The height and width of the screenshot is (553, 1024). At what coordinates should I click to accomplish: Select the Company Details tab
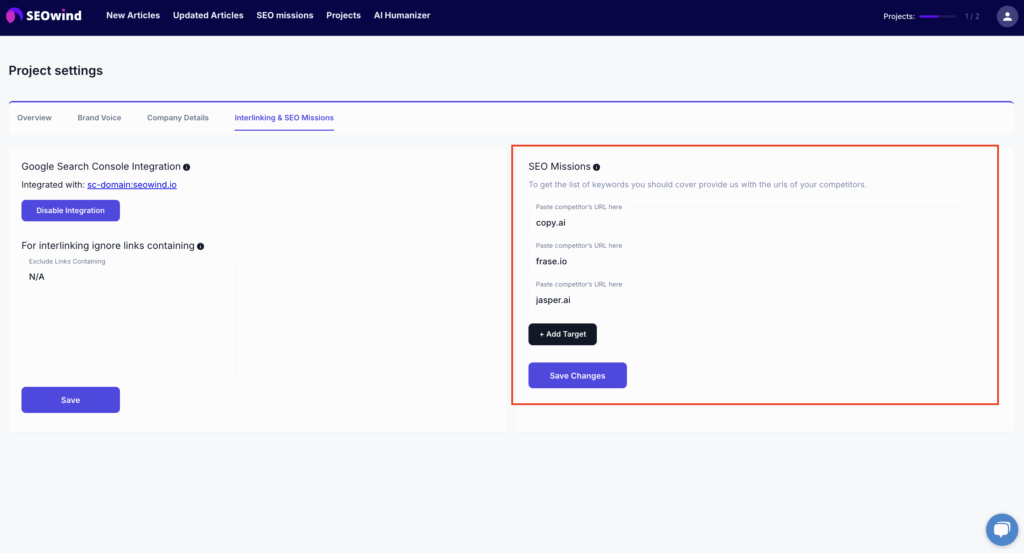pos(178,118)
